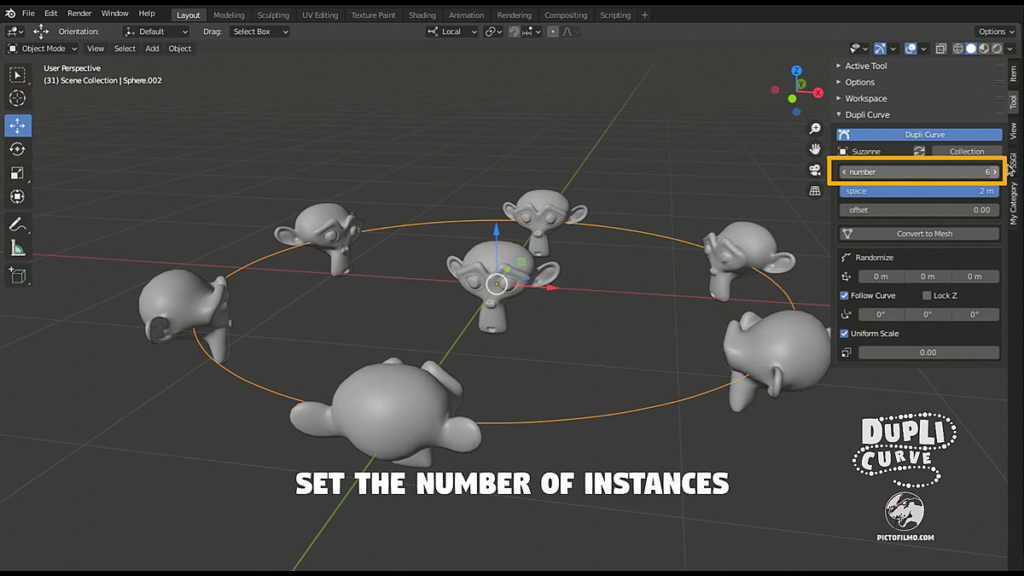Open the Object Mode dropdown
Screen dimensions: 1024x576
[42, 48]
